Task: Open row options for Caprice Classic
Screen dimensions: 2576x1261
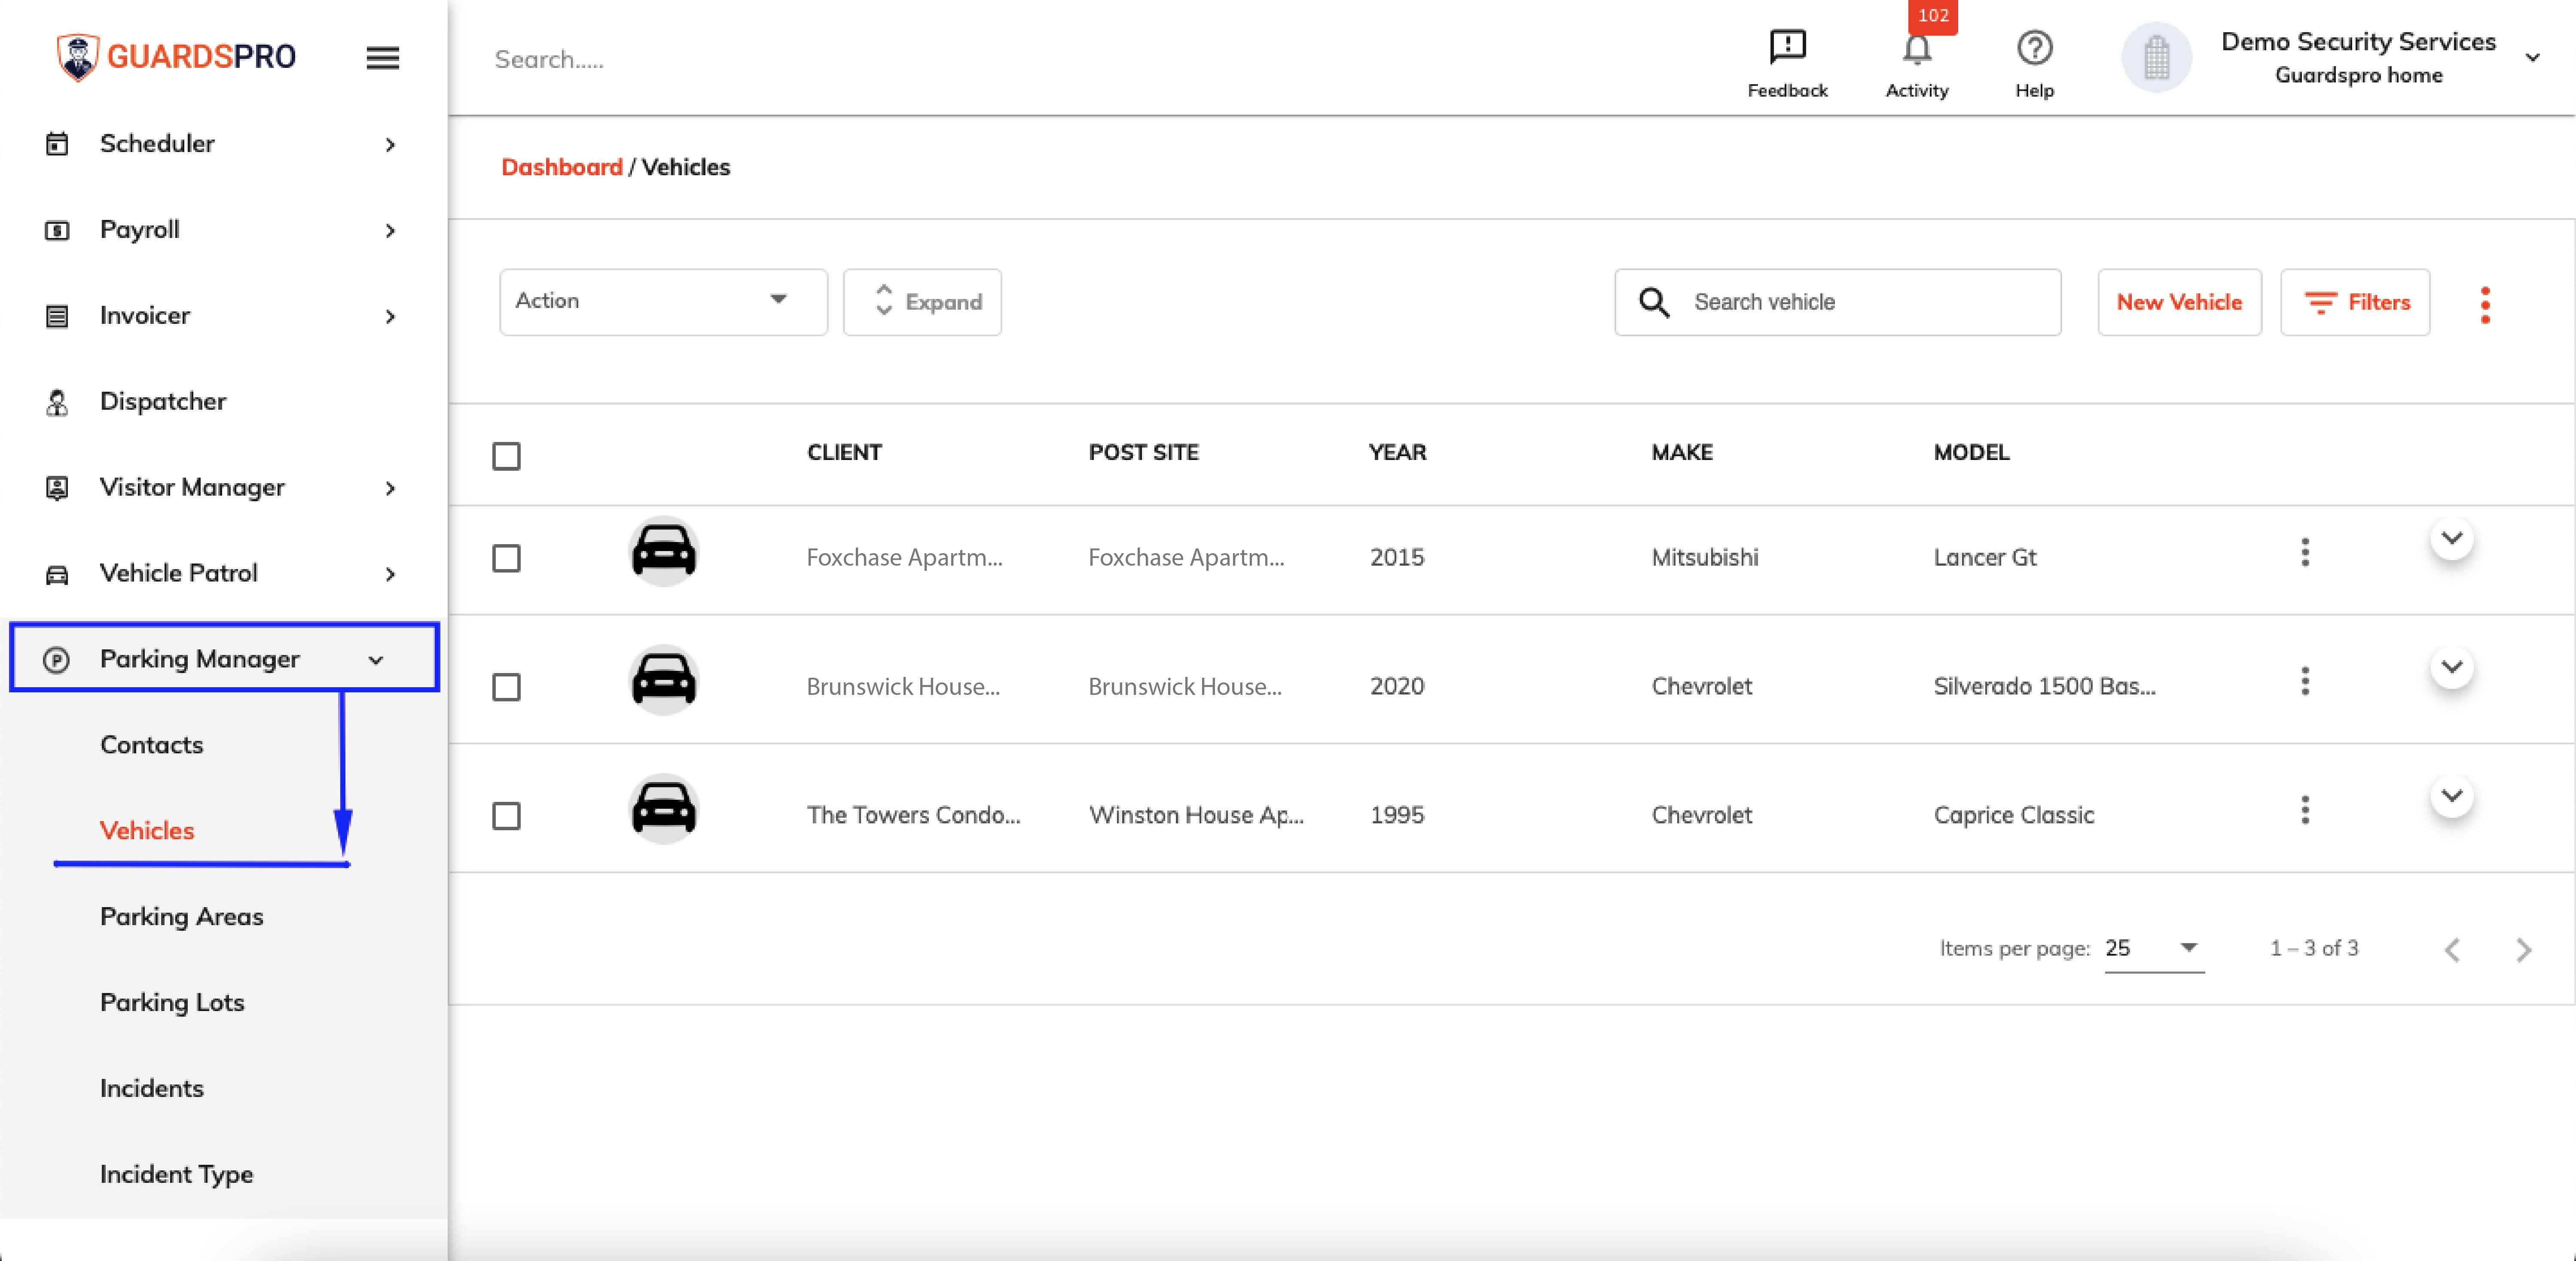Action: pos(2305,810)
